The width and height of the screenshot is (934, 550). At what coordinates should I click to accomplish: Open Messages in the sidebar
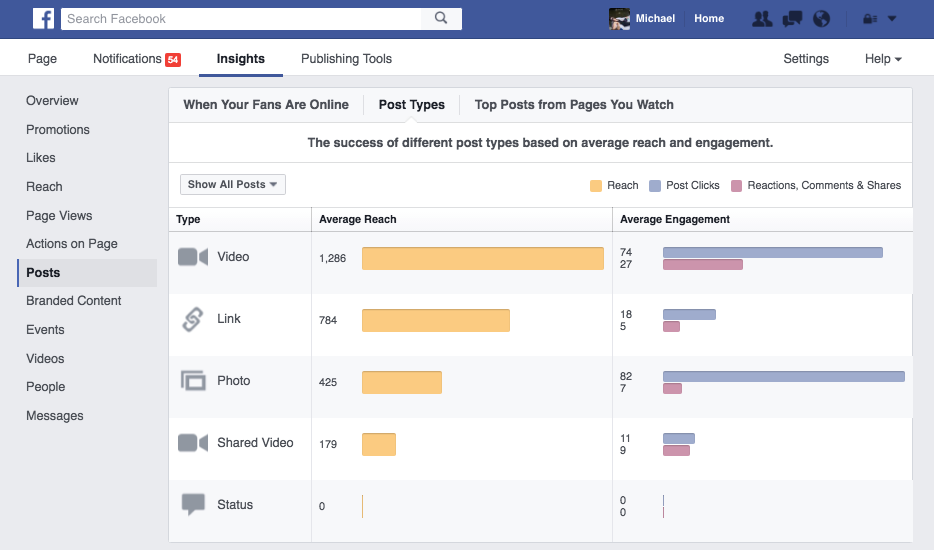[54, 416]
